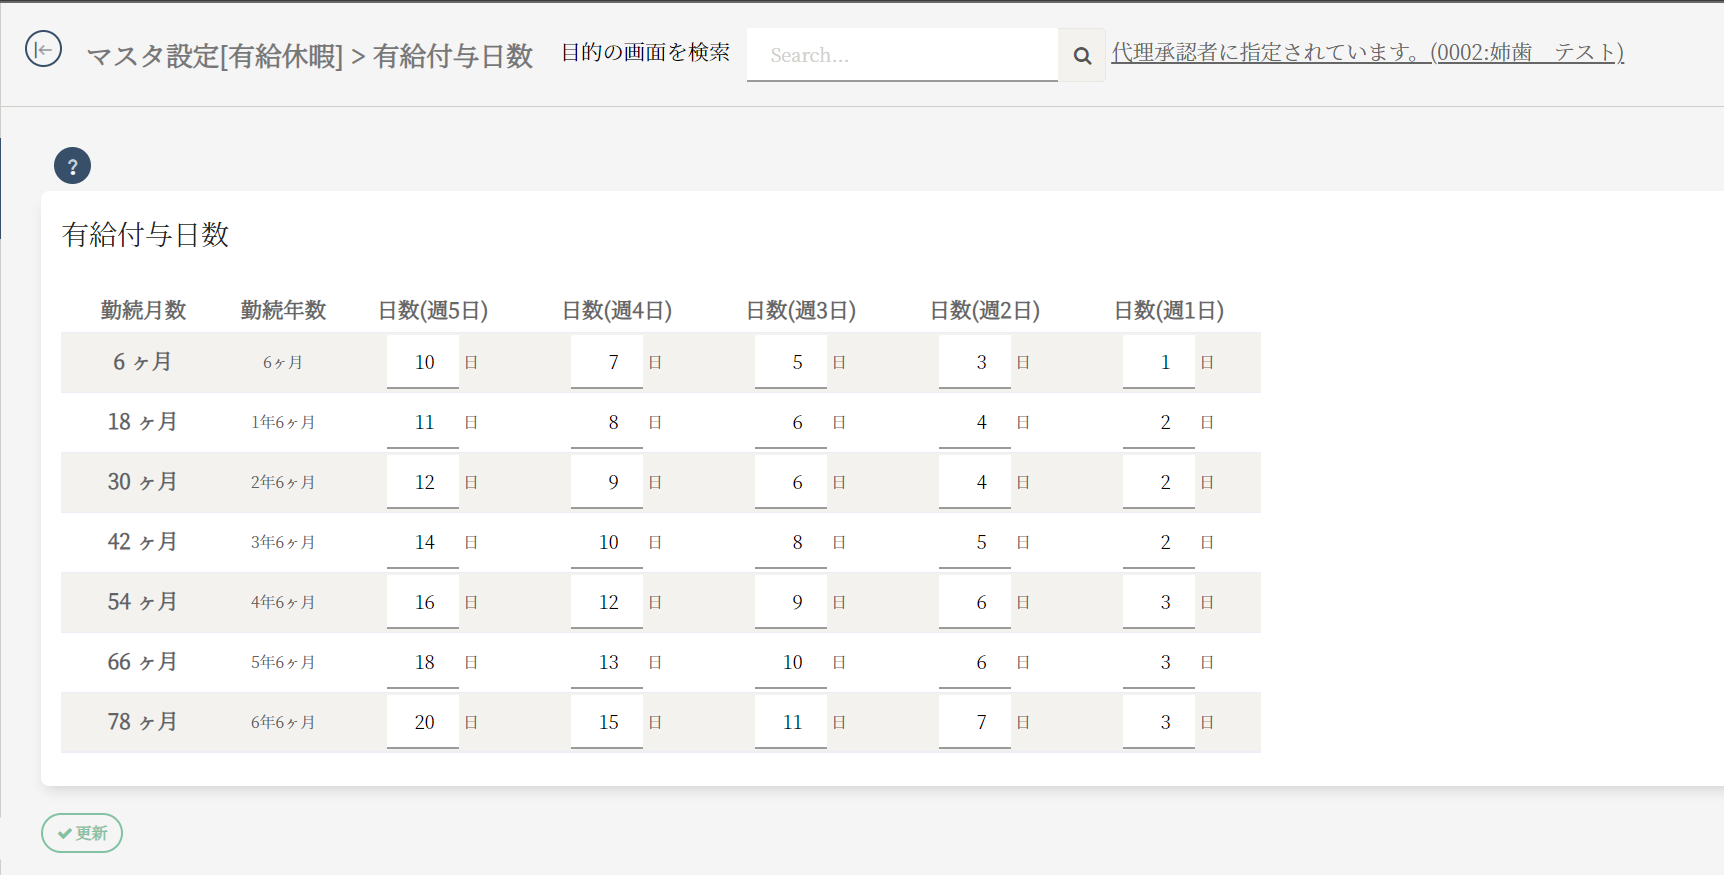Click 週1日 days field for 6ヶ月
This screenshot has width=1724, height=875.
click(x=1159, y=362)
